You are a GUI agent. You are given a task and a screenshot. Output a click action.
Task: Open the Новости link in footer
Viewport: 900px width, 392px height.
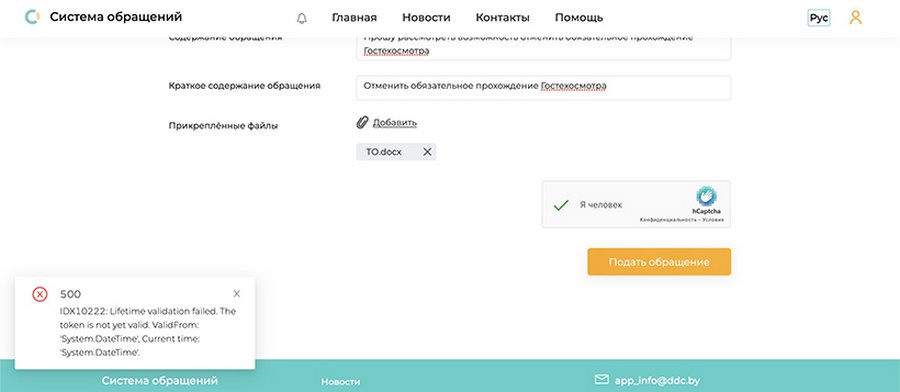tap(340, 382)
